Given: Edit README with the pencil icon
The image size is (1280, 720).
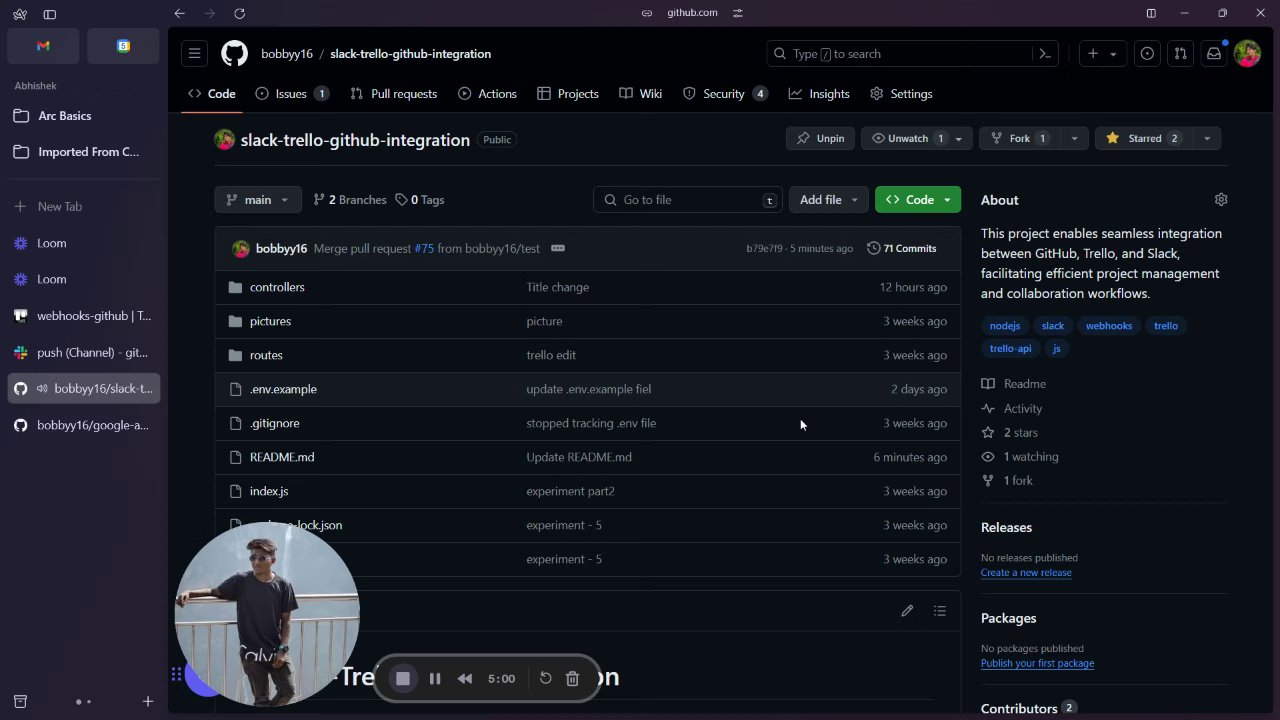Looking at the screenshot, I should [x=907, y=611].
